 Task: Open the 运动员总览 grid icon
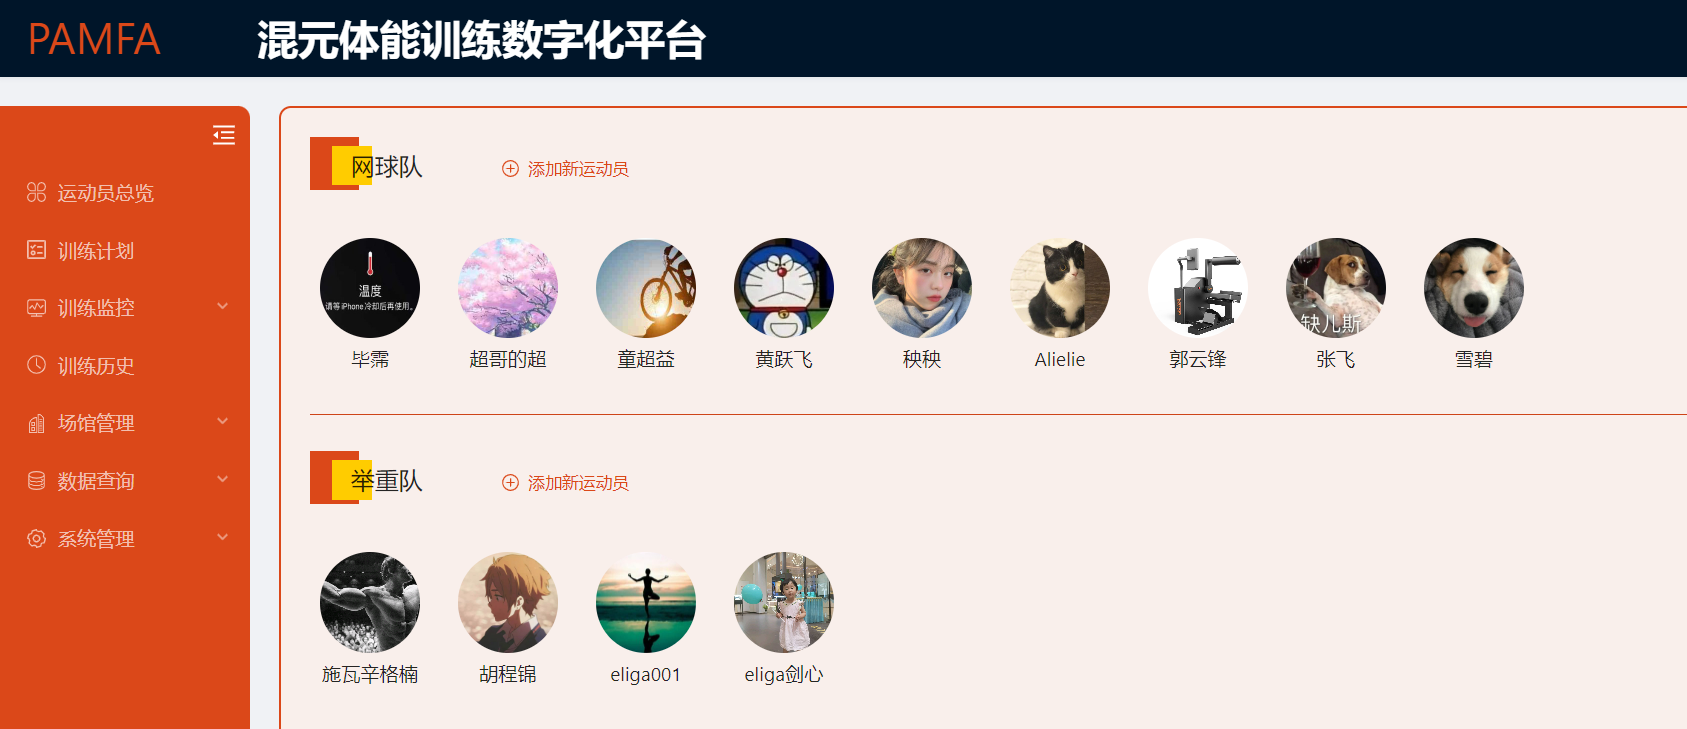pyautogui.click(x=37, y=192)
